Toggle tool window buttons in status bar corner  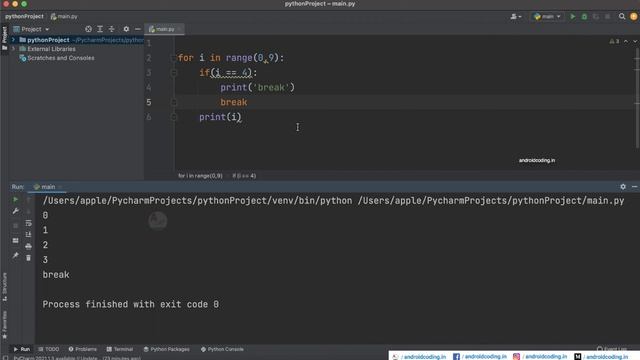[x=5, y=358]
